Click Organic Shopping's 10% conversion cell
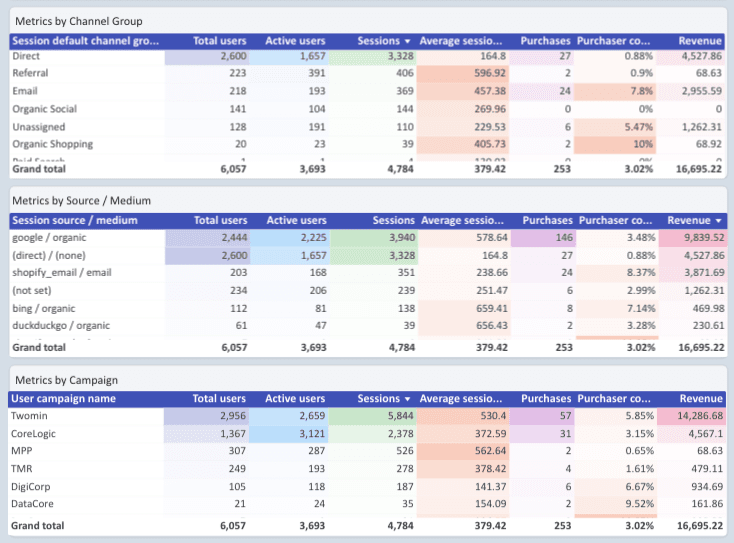Screen dimensions: 734x543 (x=615, y=144)
